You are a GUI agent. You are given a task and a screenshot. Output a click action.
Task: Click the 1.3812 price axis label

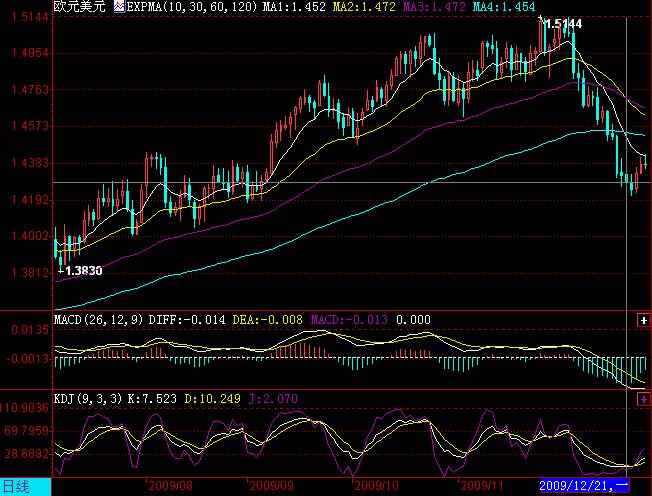(x=30, y=273)
